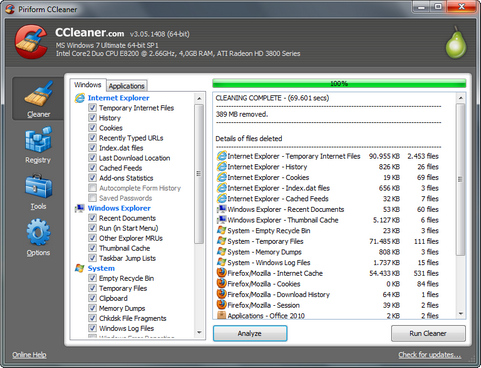Screen dimensions: 481x368
Task: Click Applications icon on Office 2010 result
Action: (221, 315)
